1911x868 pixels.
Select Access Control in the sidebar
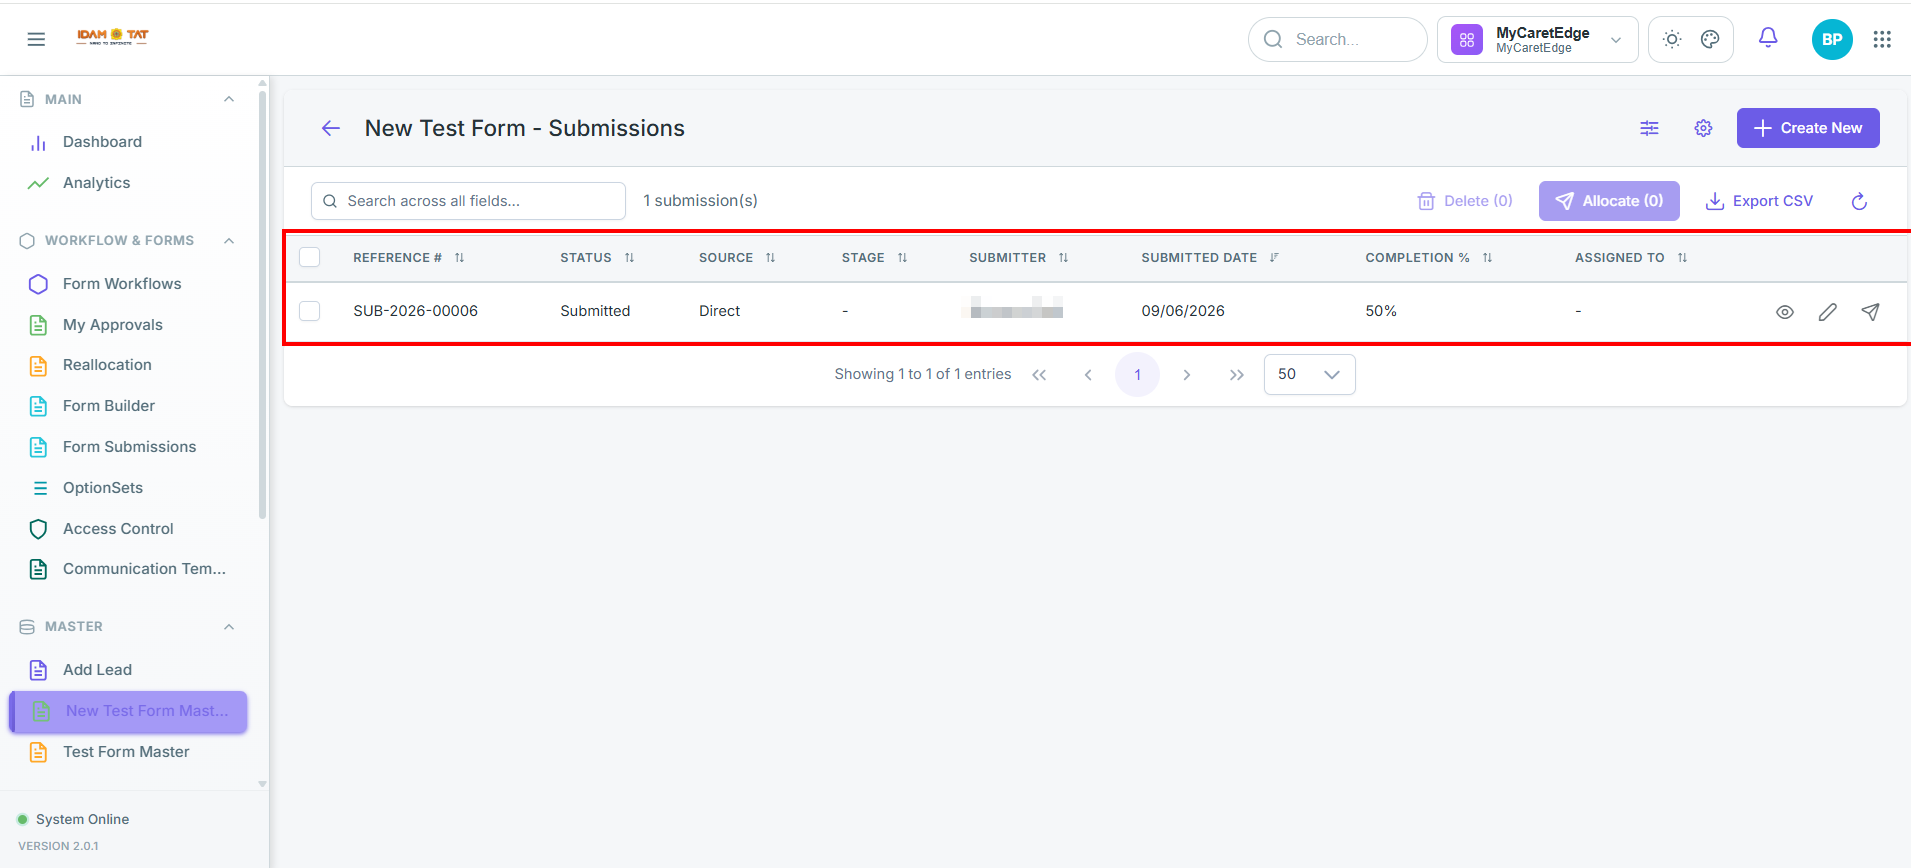(118, 529)
